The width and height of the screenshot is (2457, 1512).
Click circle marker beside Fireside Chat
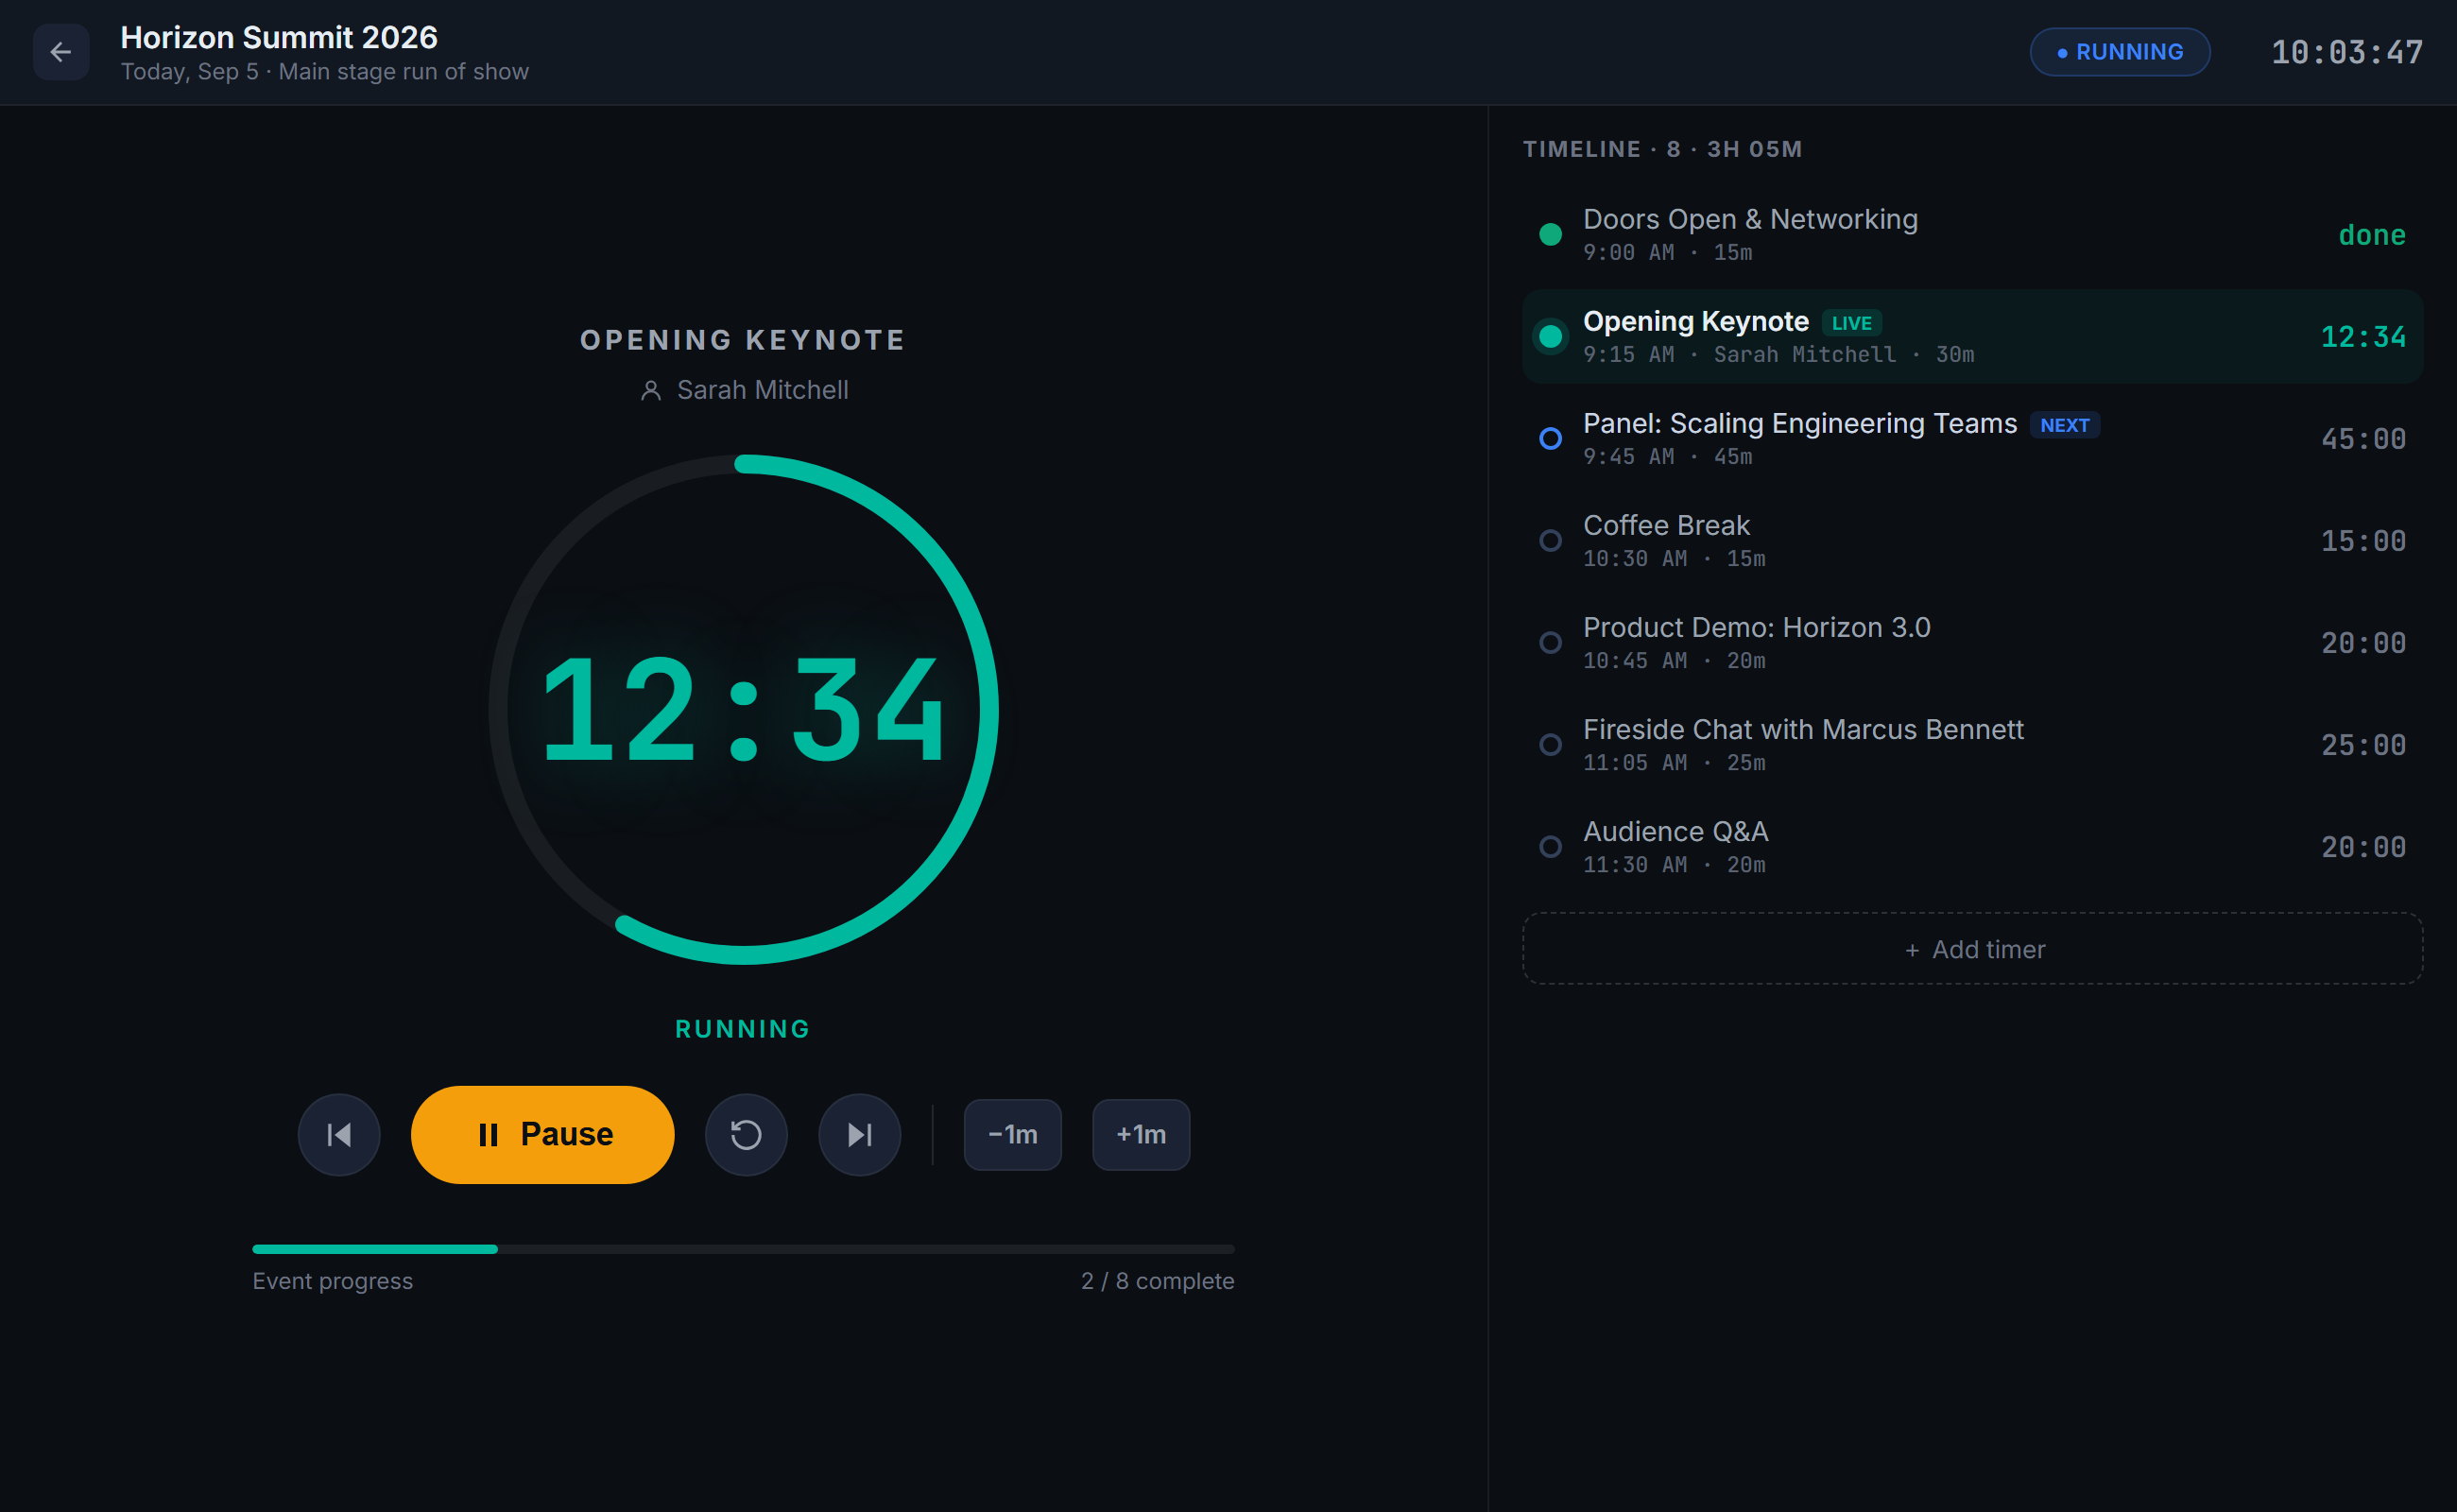pos(1550,745)
